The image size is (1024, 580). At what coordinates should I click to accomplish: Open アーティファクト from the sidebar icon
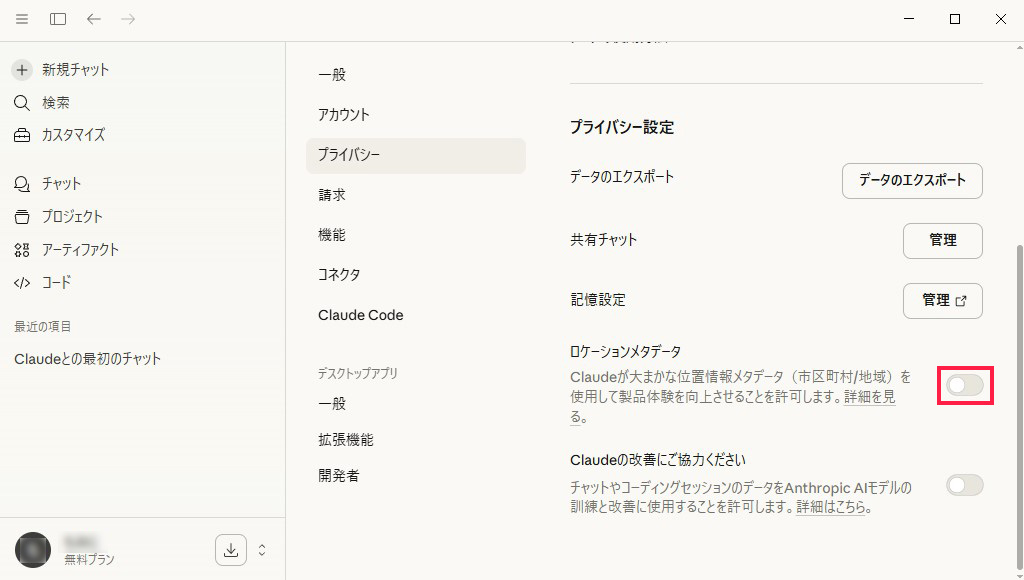point(21,249)
